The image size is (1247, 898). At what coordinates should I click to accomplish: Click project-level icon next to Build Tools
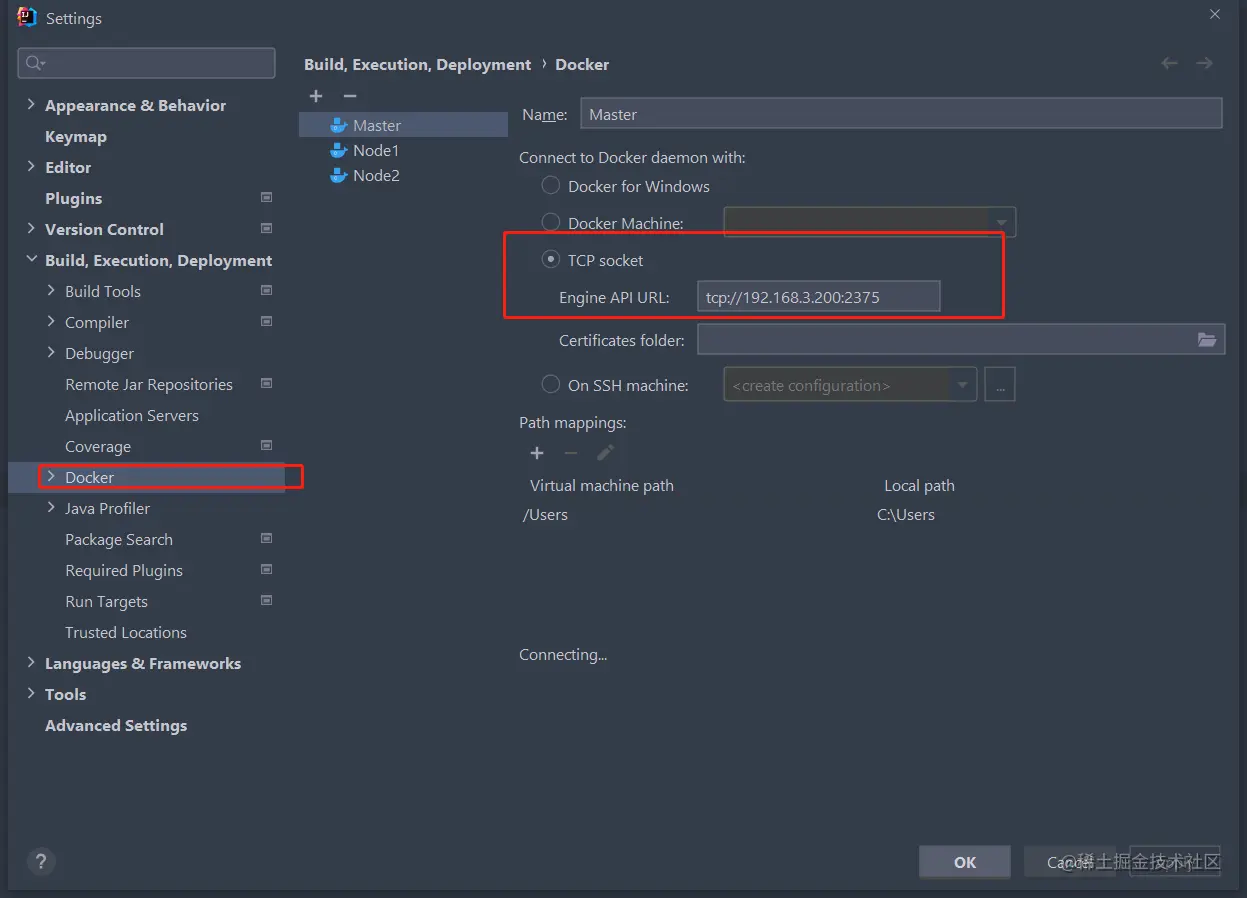click(266, 290)
